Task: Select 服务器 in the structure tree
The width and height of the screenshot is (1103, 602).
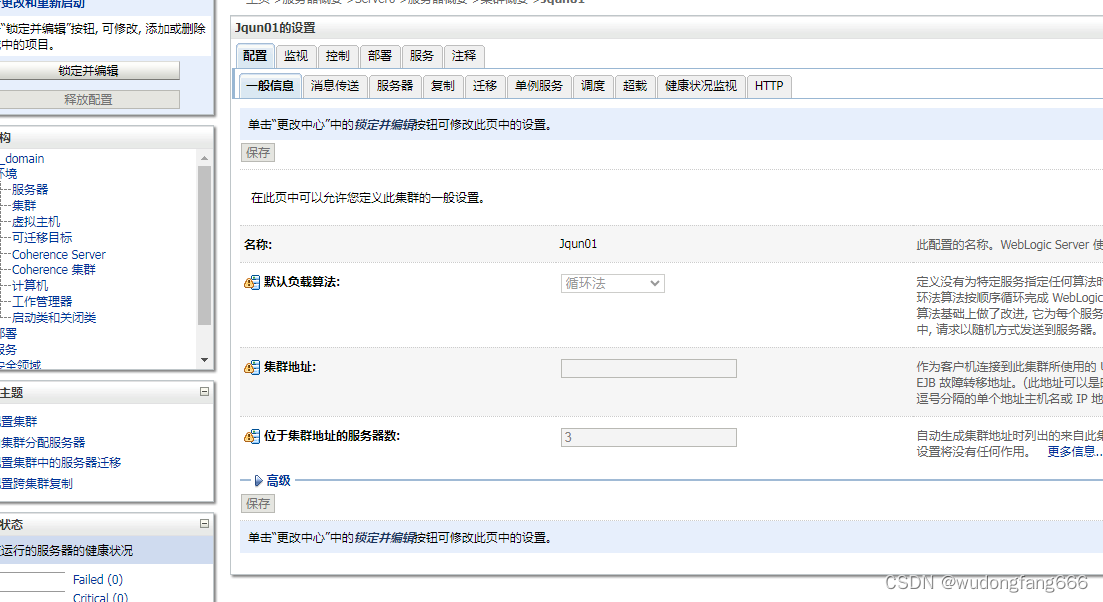Action: click(x=29, y=188)
